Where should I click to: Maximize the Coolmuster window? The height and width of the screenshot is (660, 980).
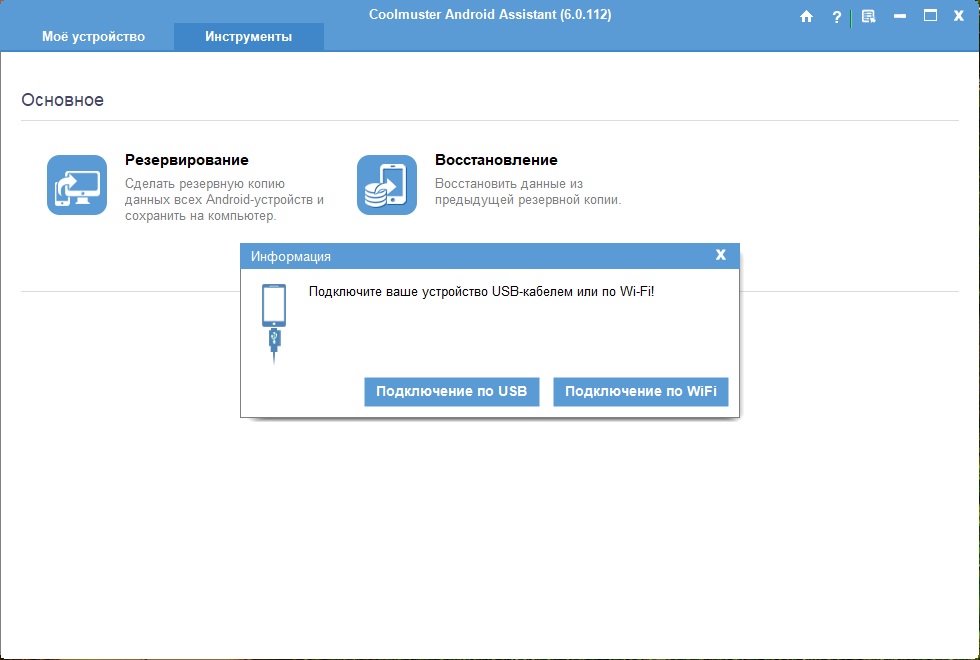(x=930, y=16)
